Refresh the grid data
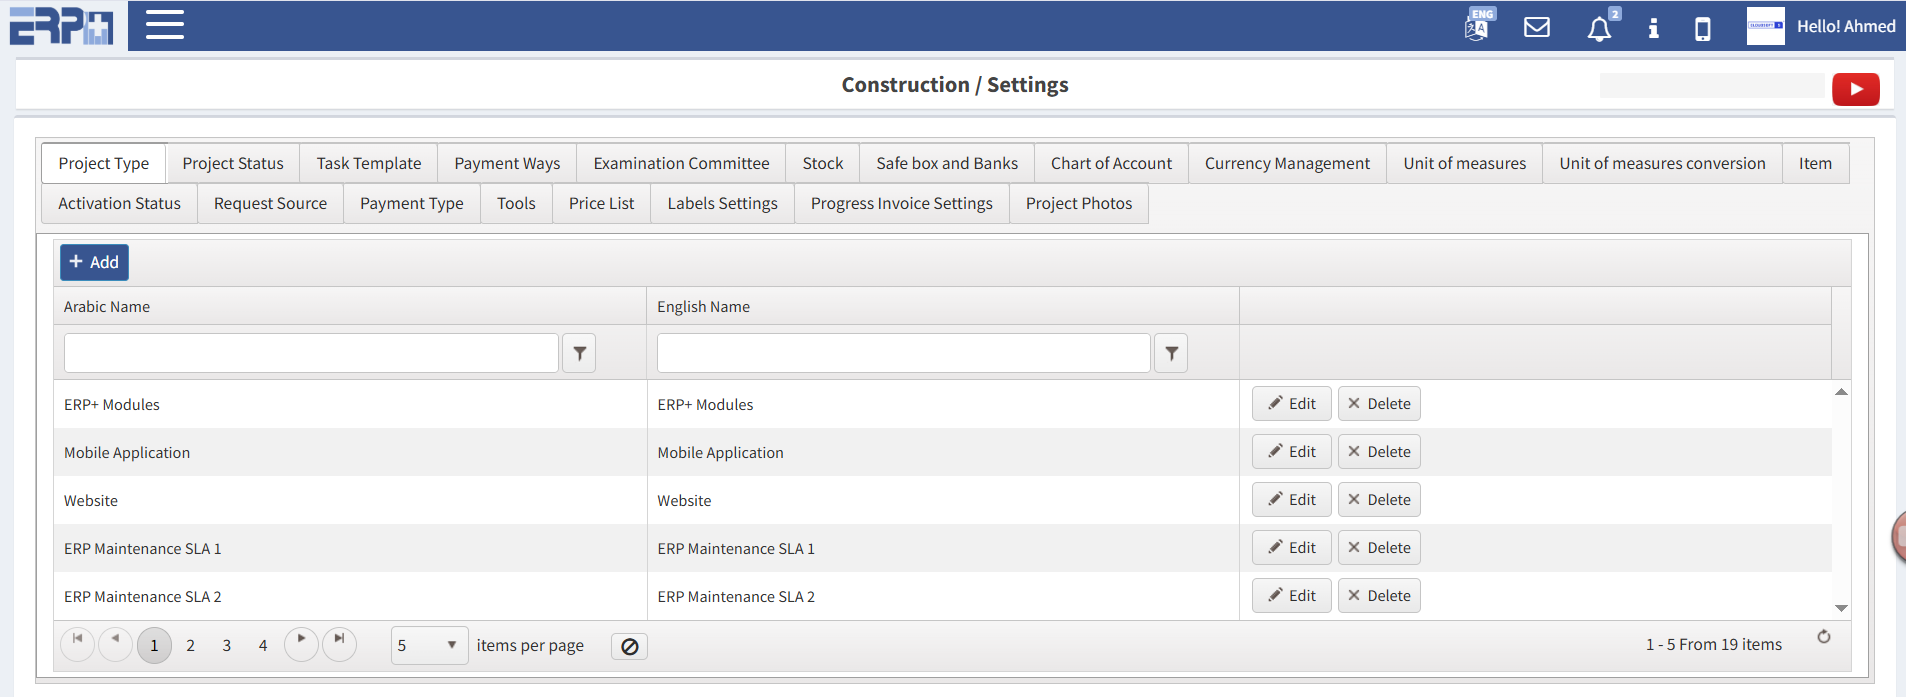Image resolution: width=1906 pixels, height=697 pixels. pyautogui.click(x=1823, y=637)
